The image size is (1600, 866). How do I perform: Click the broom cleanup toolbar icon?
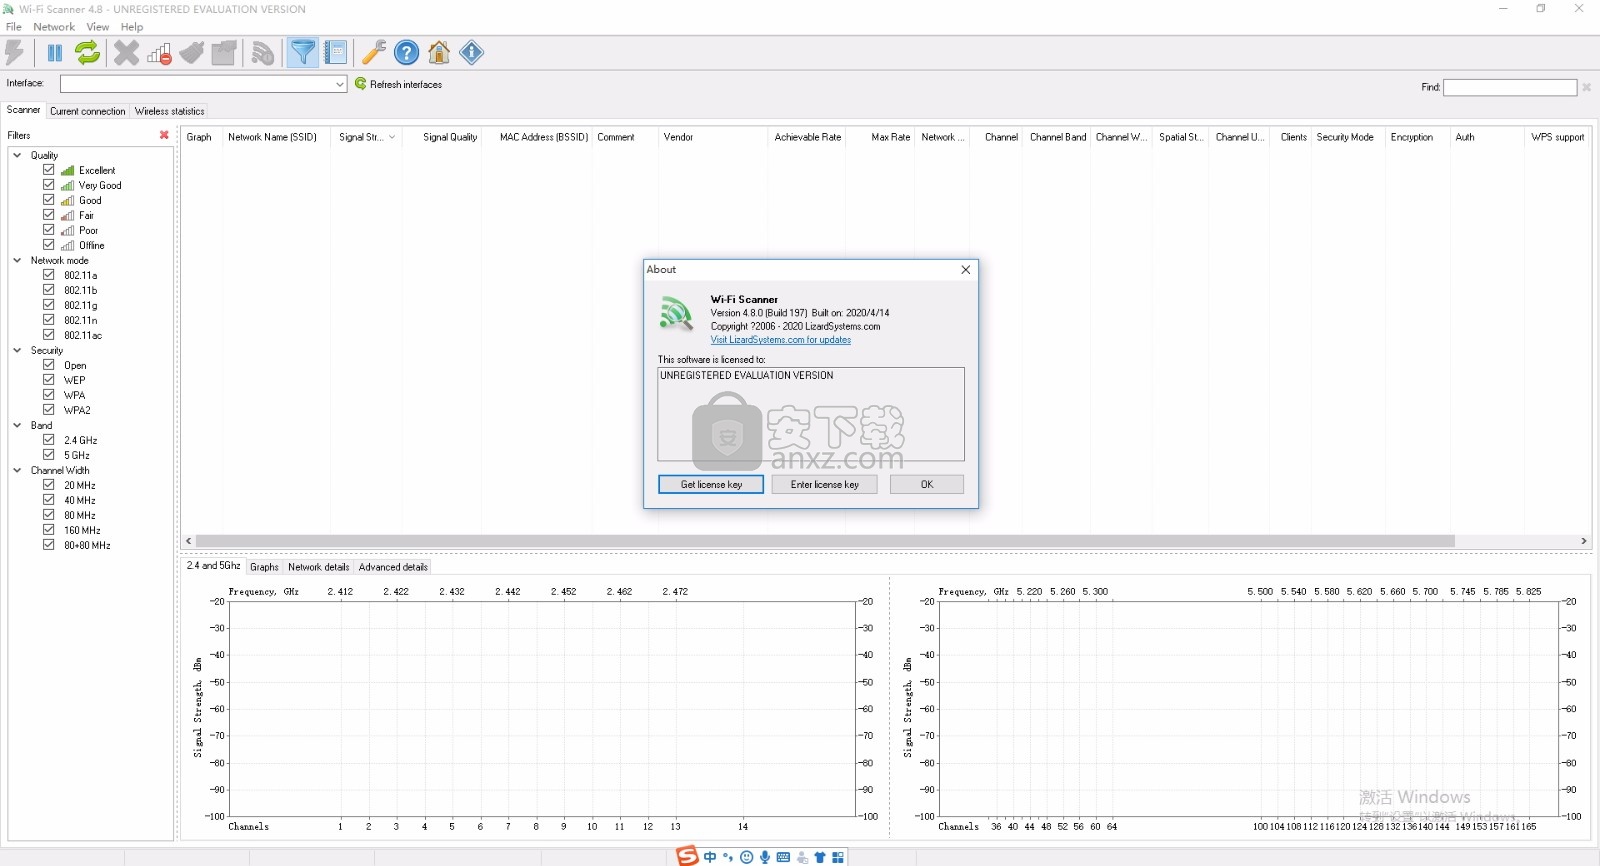click(x=192, y=52)
